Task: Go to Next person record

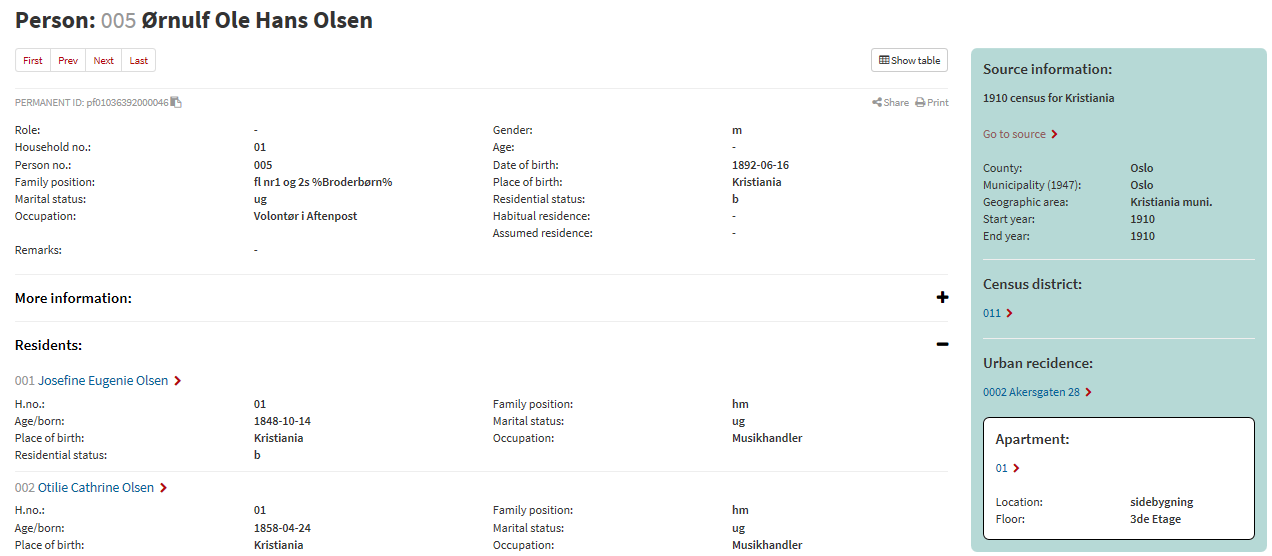Action: pyautogui.click(x=104, y=61)
